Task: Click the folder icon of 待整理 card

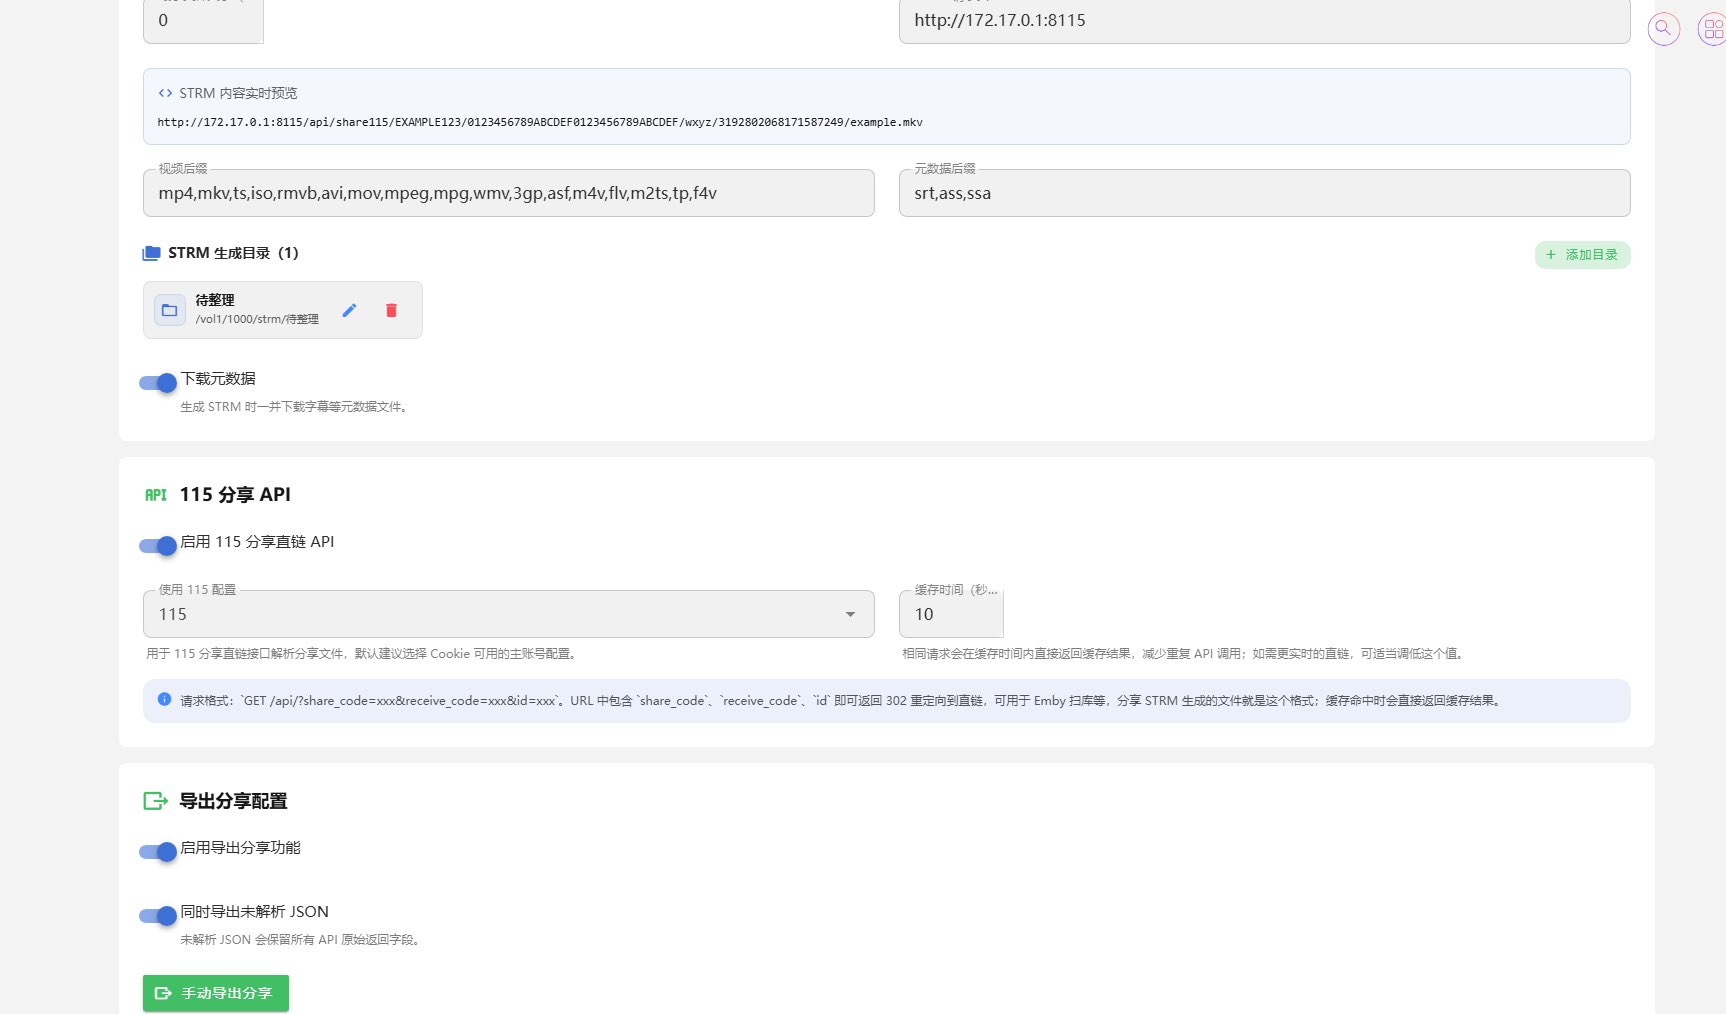Action: pos(170,310)
